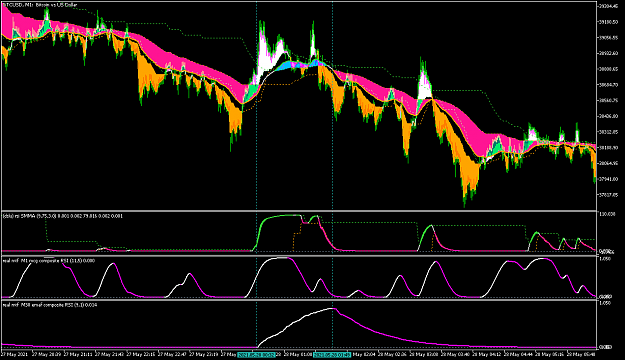Click the '27 May 22:15' time axis label
Screen dimensions: 625x360
(x=141, y=354)
